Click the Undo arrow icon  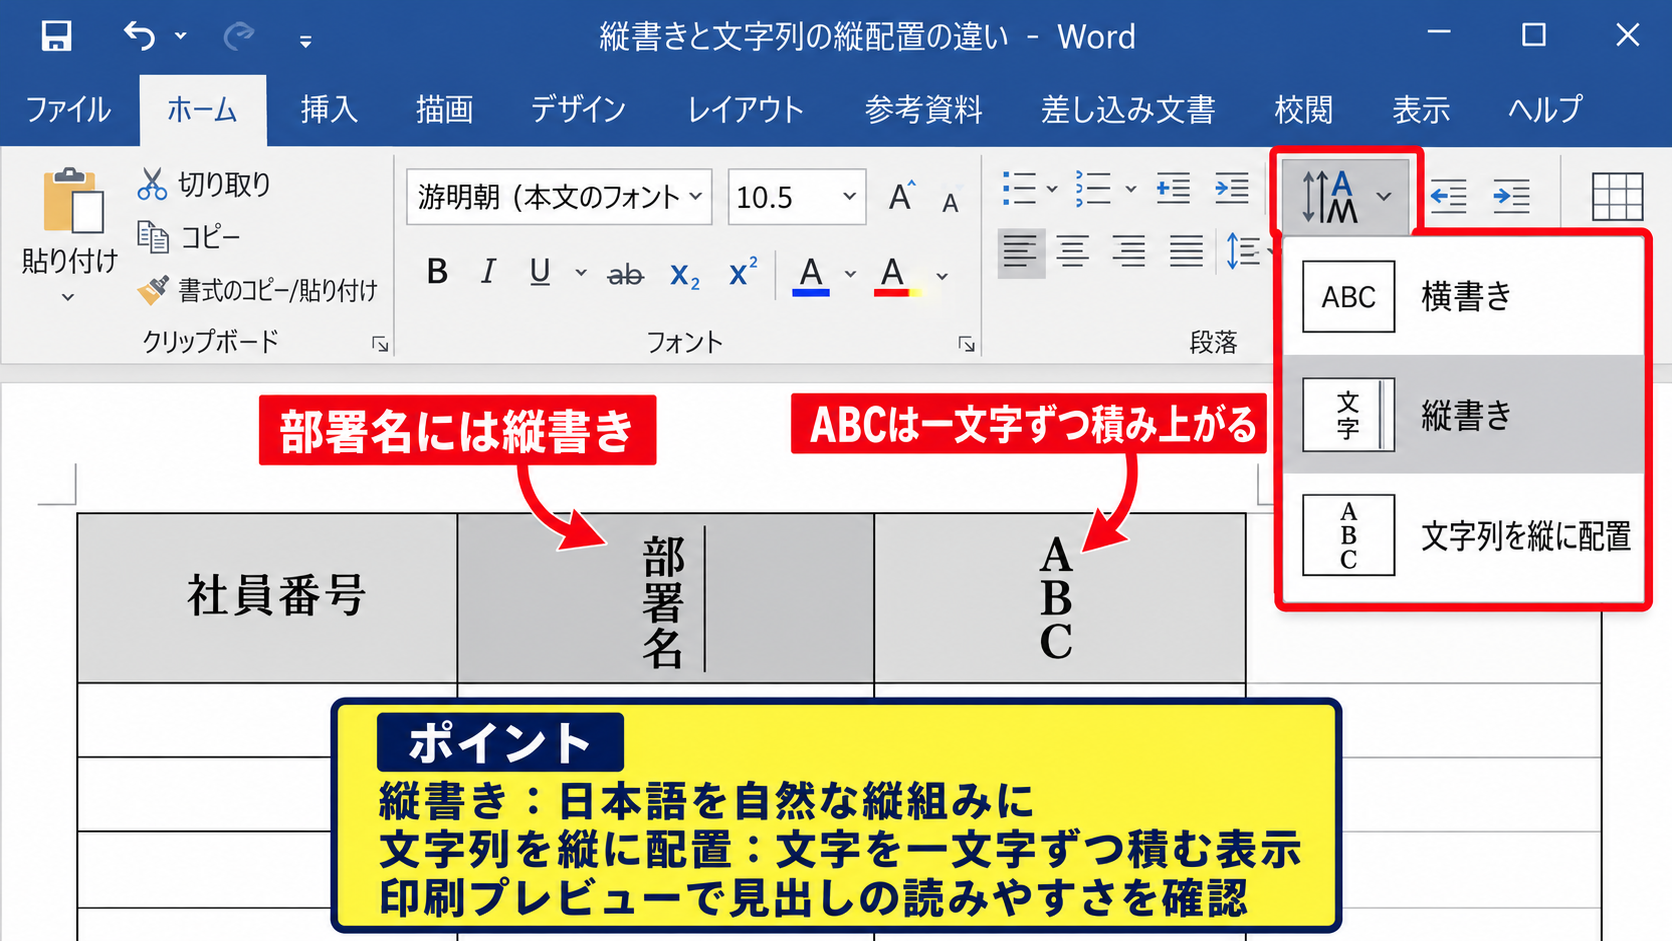tap(140, 37)
